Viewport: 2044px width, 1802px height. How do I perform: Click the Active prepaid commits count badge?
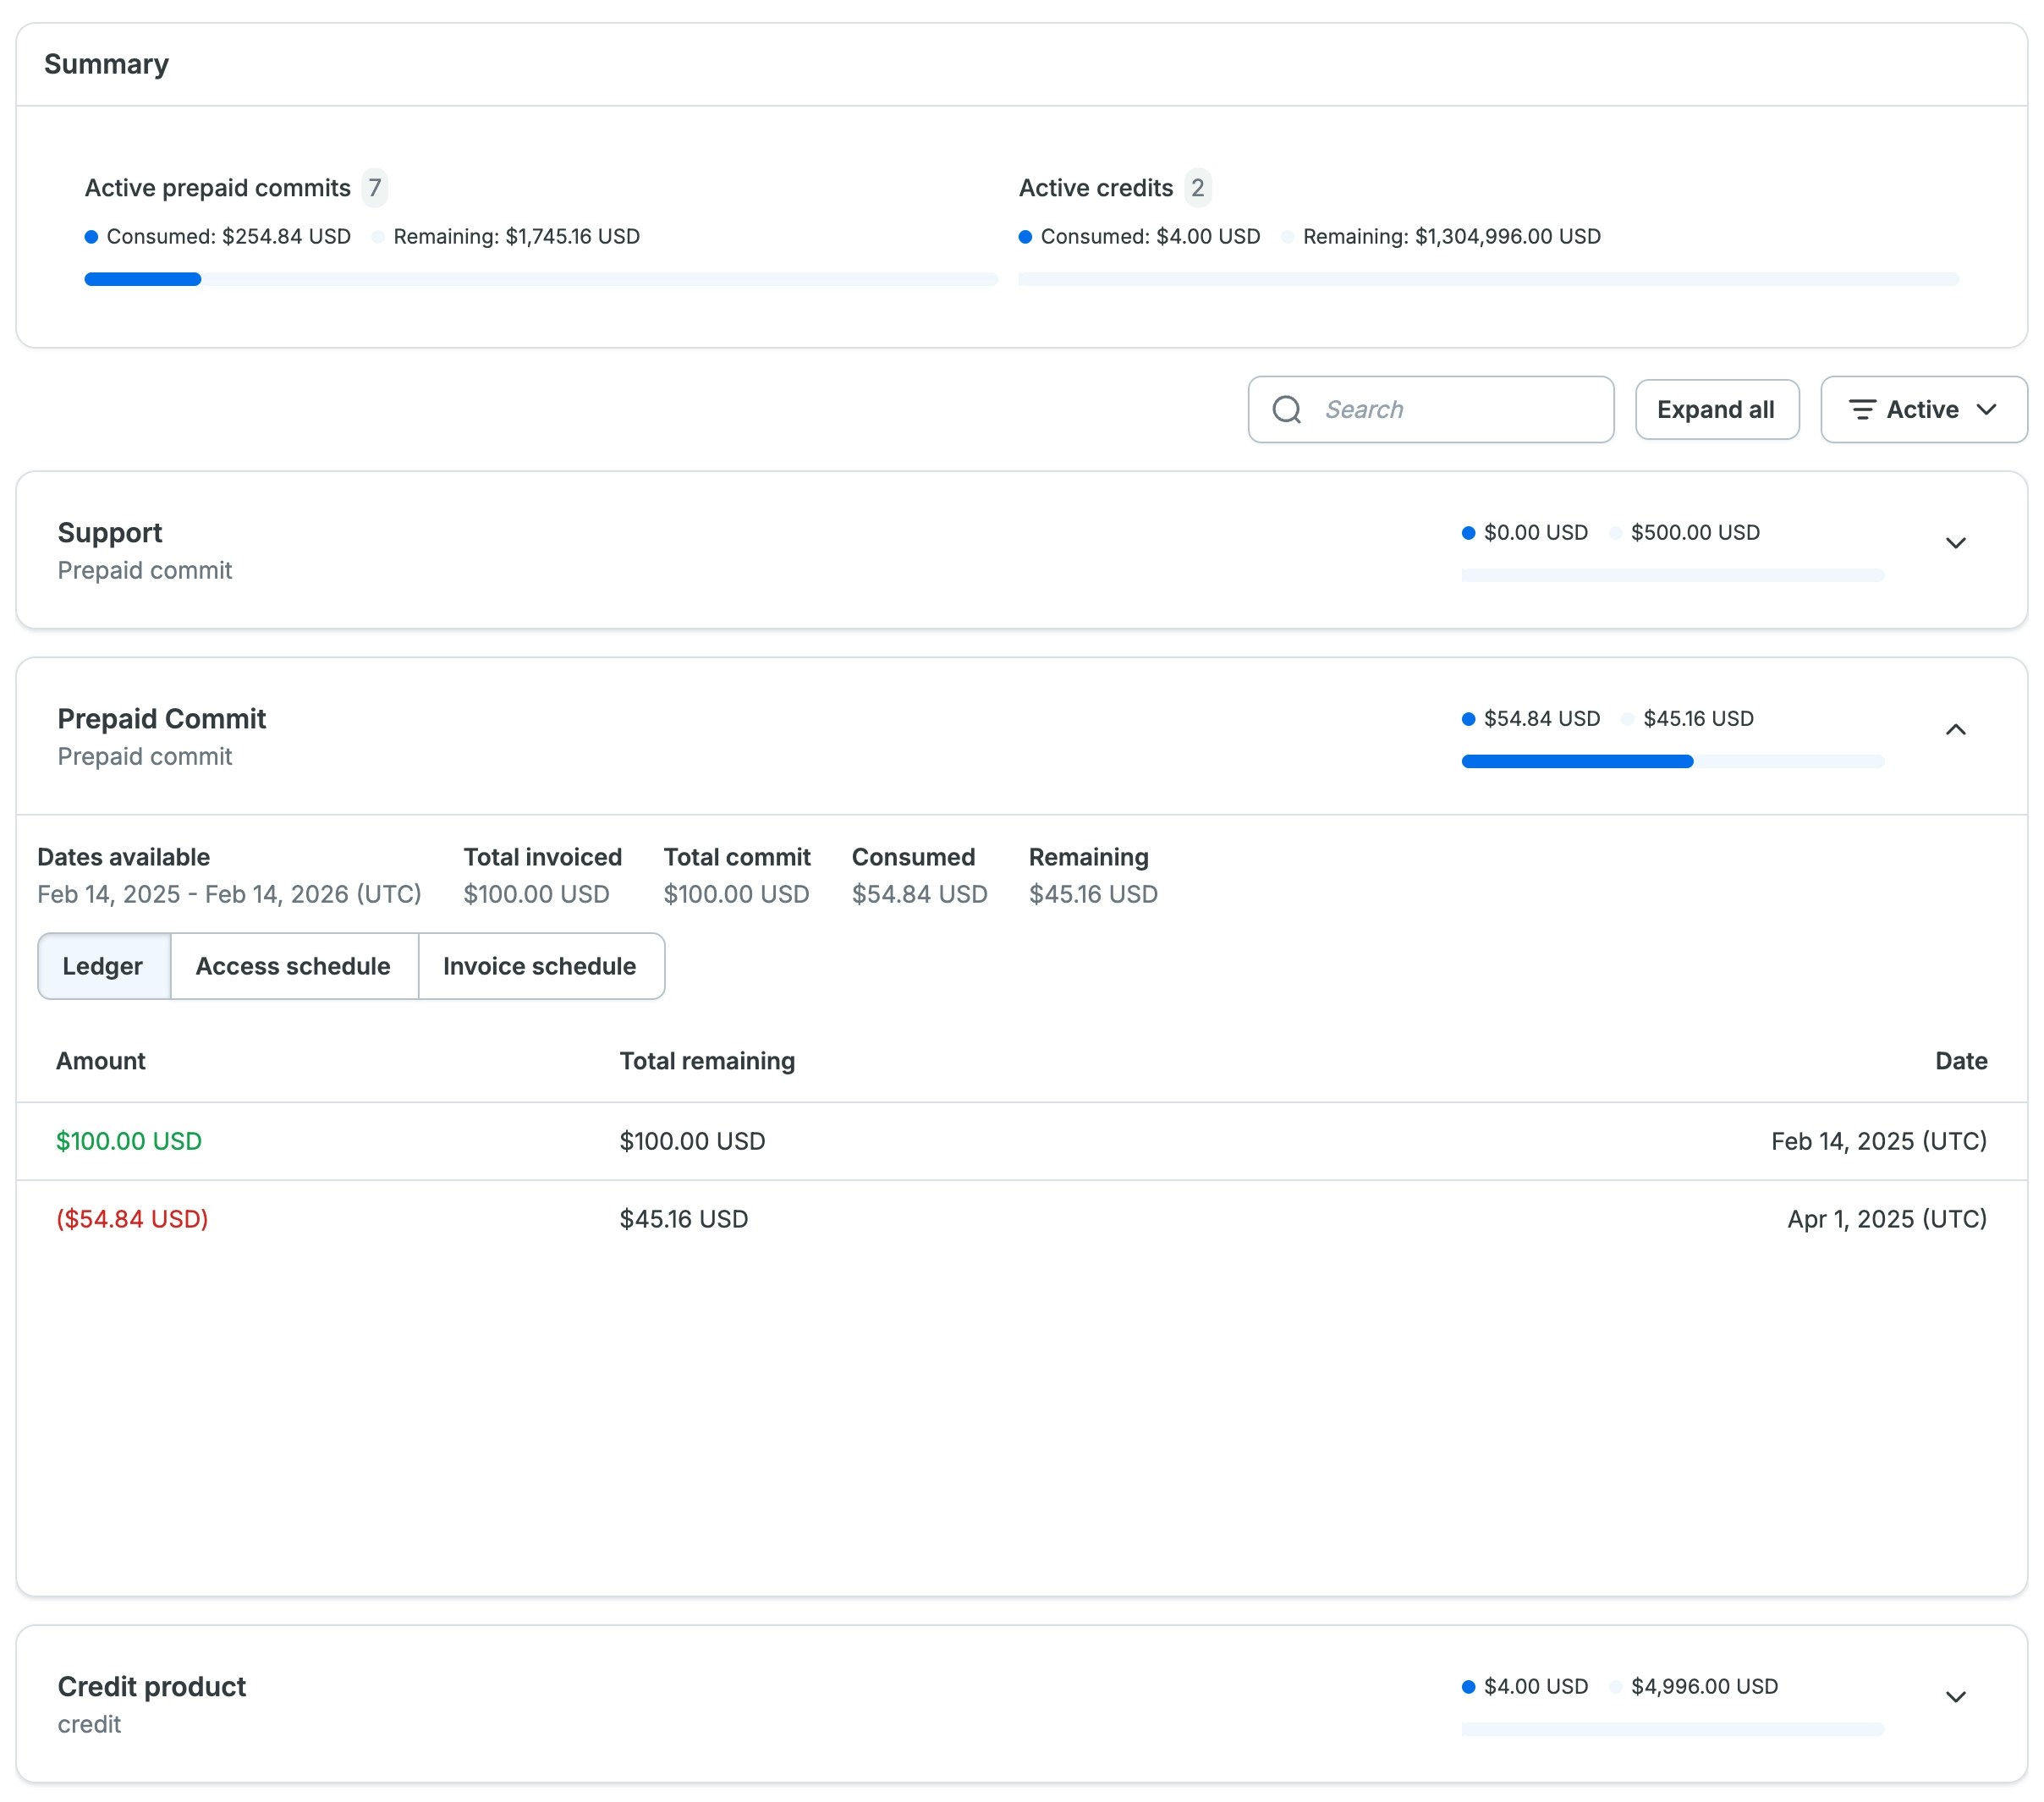tap(374, 187)
